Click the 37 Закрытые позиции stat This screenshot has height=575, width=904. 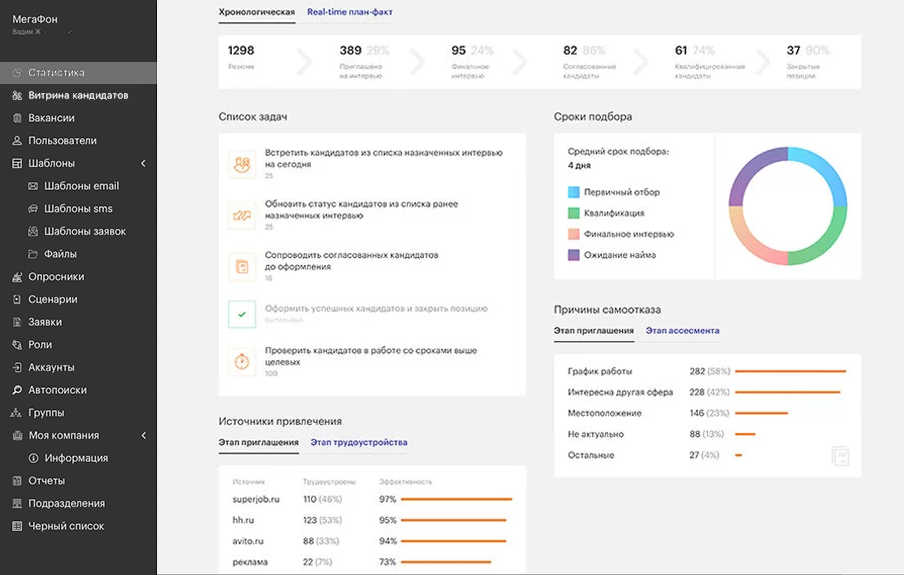[x=808, y=62]
